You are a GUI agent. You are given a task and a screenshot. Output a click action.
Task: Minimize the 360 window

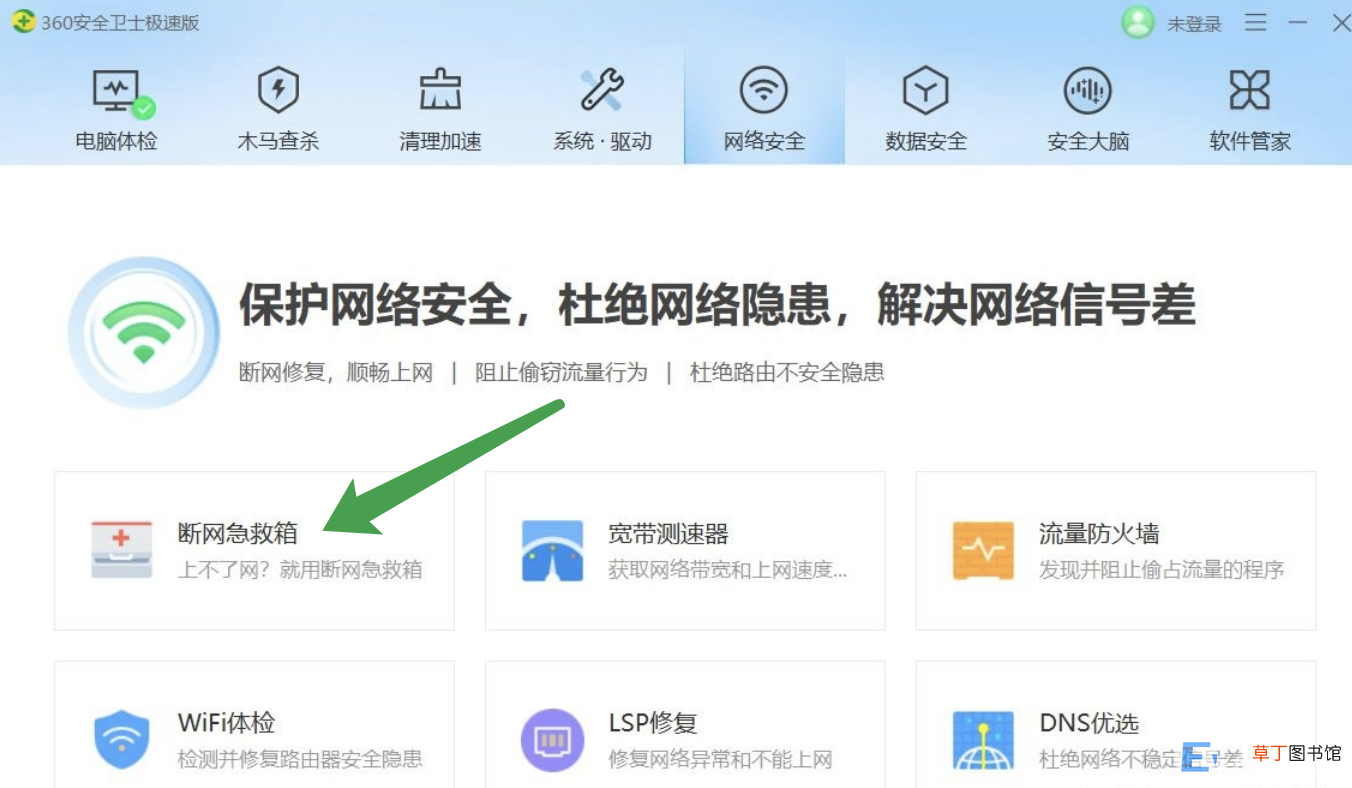[1298, 22]
